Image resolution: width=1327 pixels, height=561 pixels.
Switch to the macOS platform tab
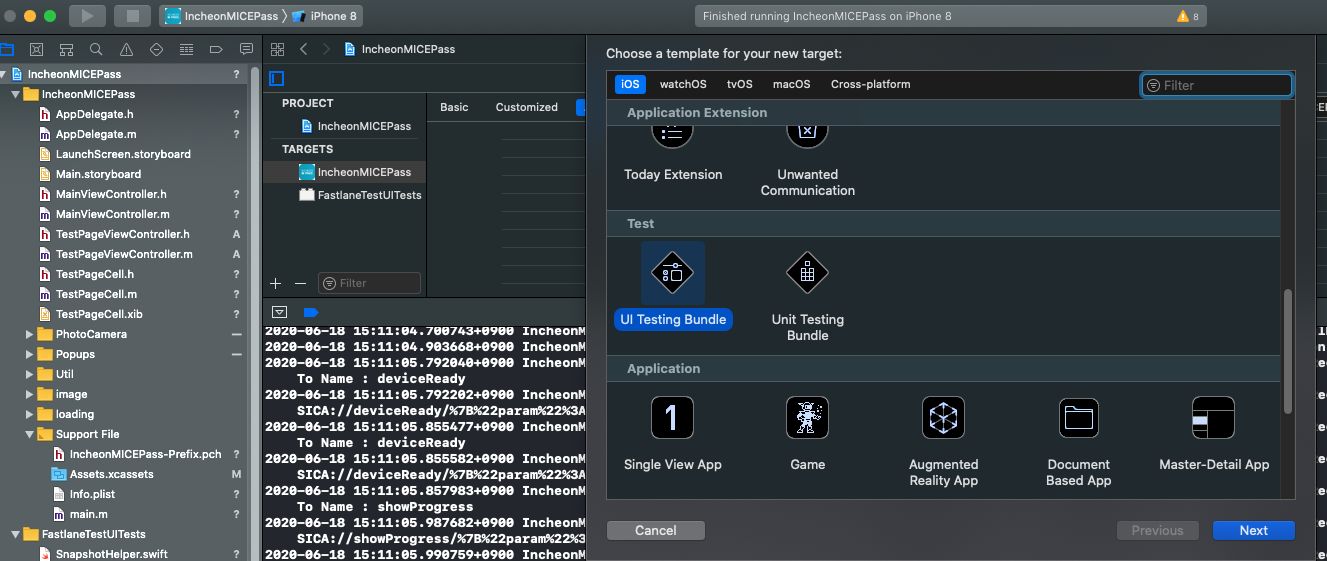[791, 84]
